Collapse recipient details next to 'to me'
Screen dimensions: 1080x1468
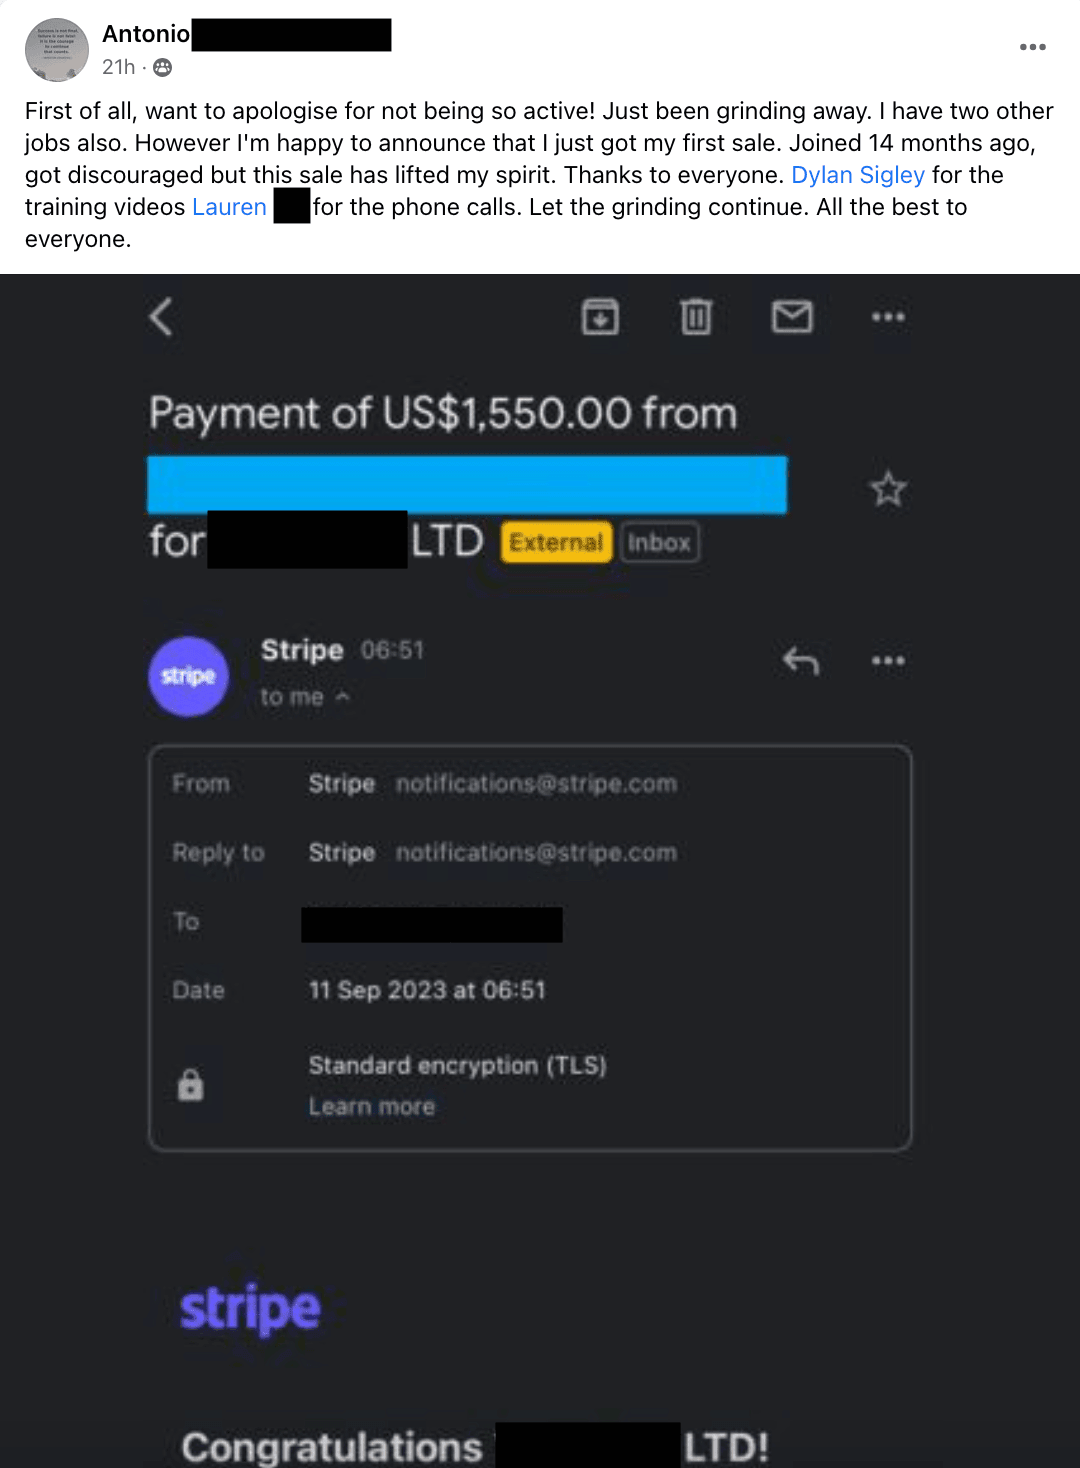pos(343,697)
